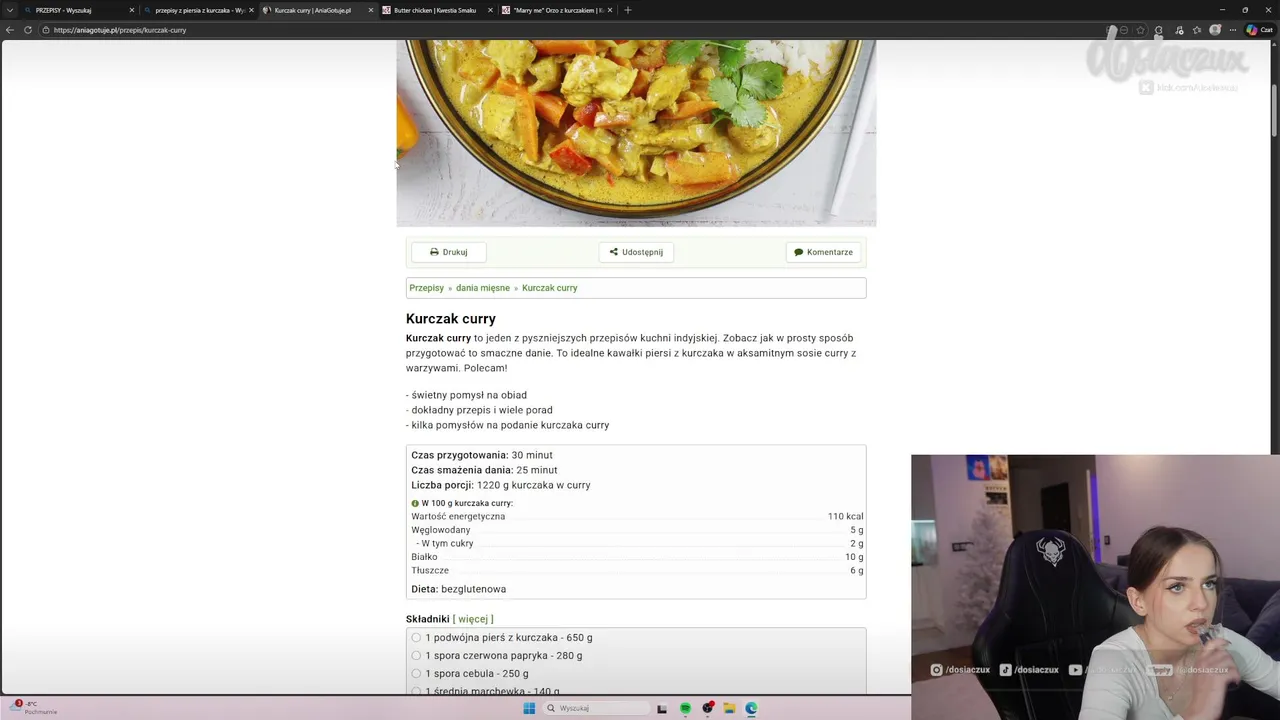The height and width of the screenshot is (720, 1280).
Task: Click the Kurczak curry heading
Action: click(451, 319)
